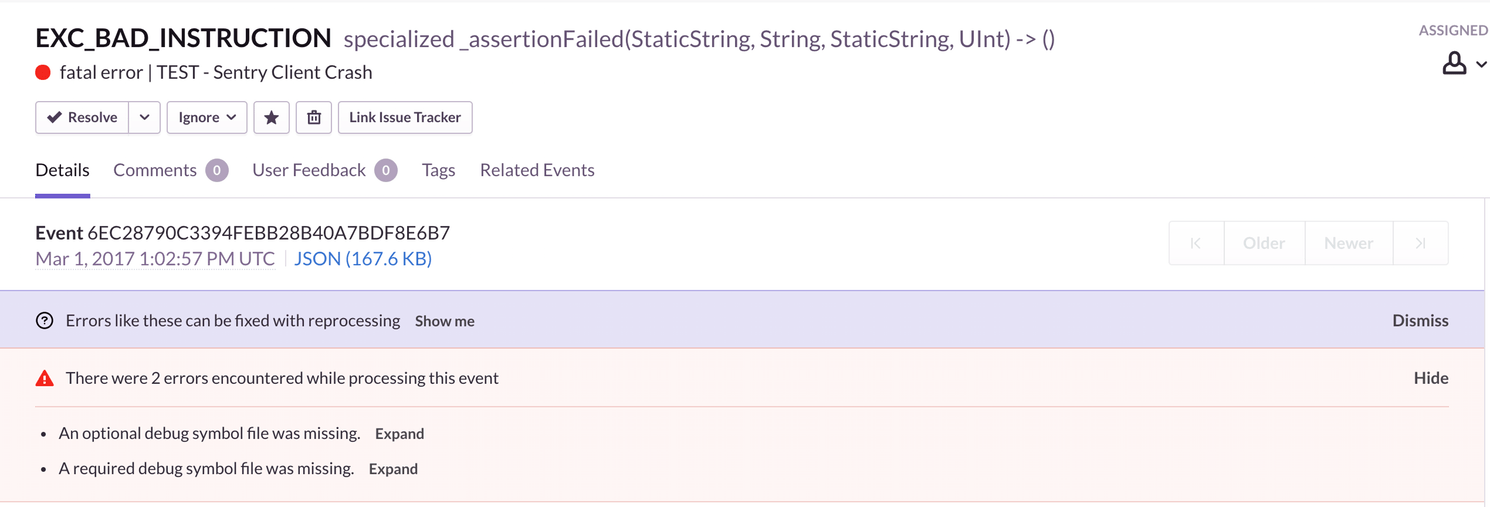This screenshot has width=1490, height=507.
Task: Dismiss the reprocessing hint banner
Action: [x=1420, y=321]
